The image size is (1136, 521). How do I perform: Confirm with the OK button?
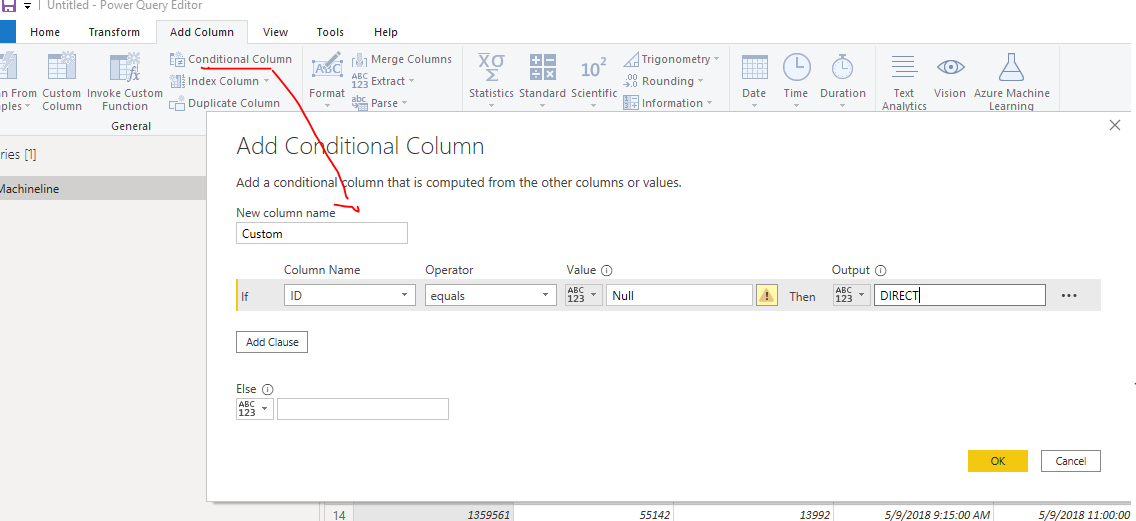pyautogui.click(x=998, y=461)
